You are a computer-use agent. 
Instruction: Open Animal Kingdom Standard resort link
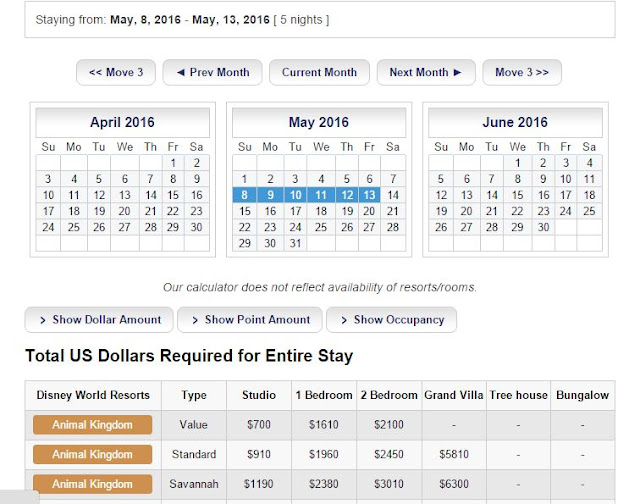click(92, 455)
